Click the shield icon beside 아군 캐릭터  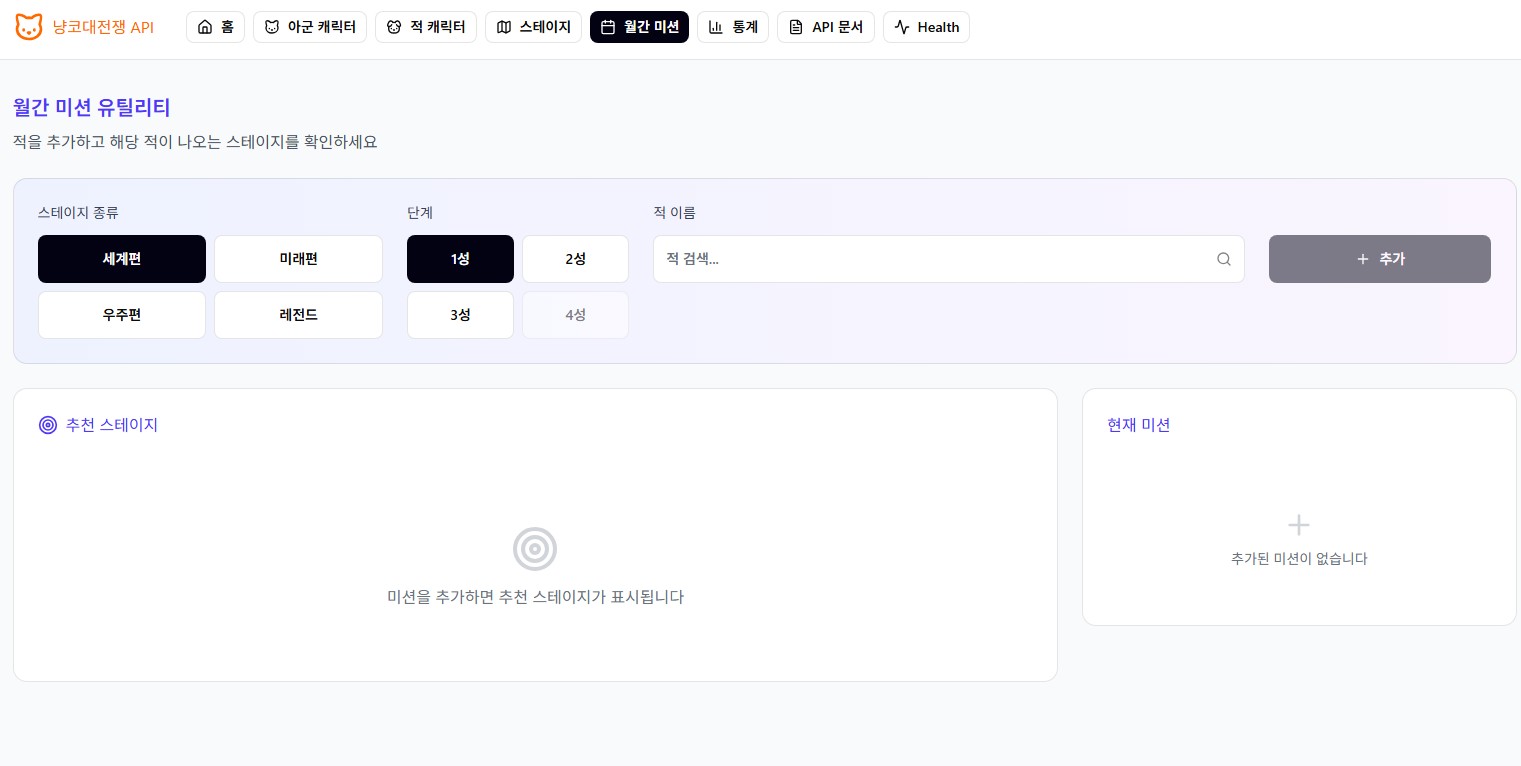point(272,27)
